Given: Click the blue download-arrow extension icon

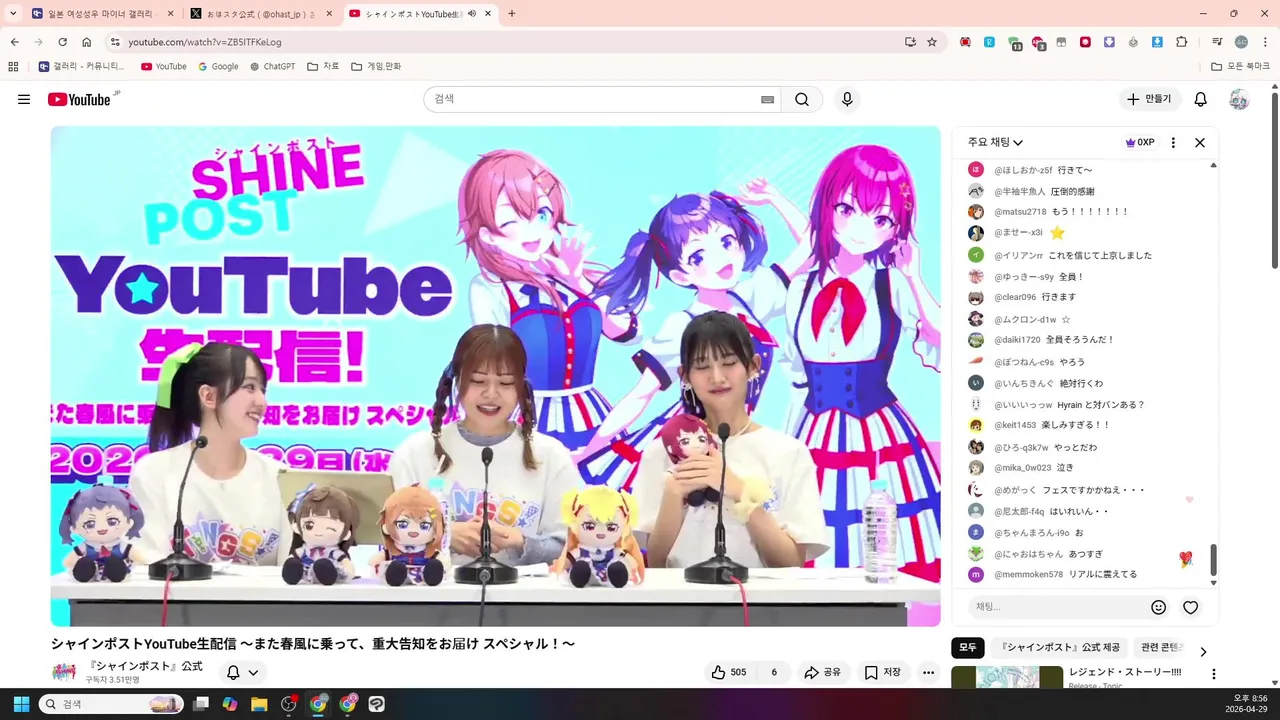Looking at the screenshot, I should 1157,42.
